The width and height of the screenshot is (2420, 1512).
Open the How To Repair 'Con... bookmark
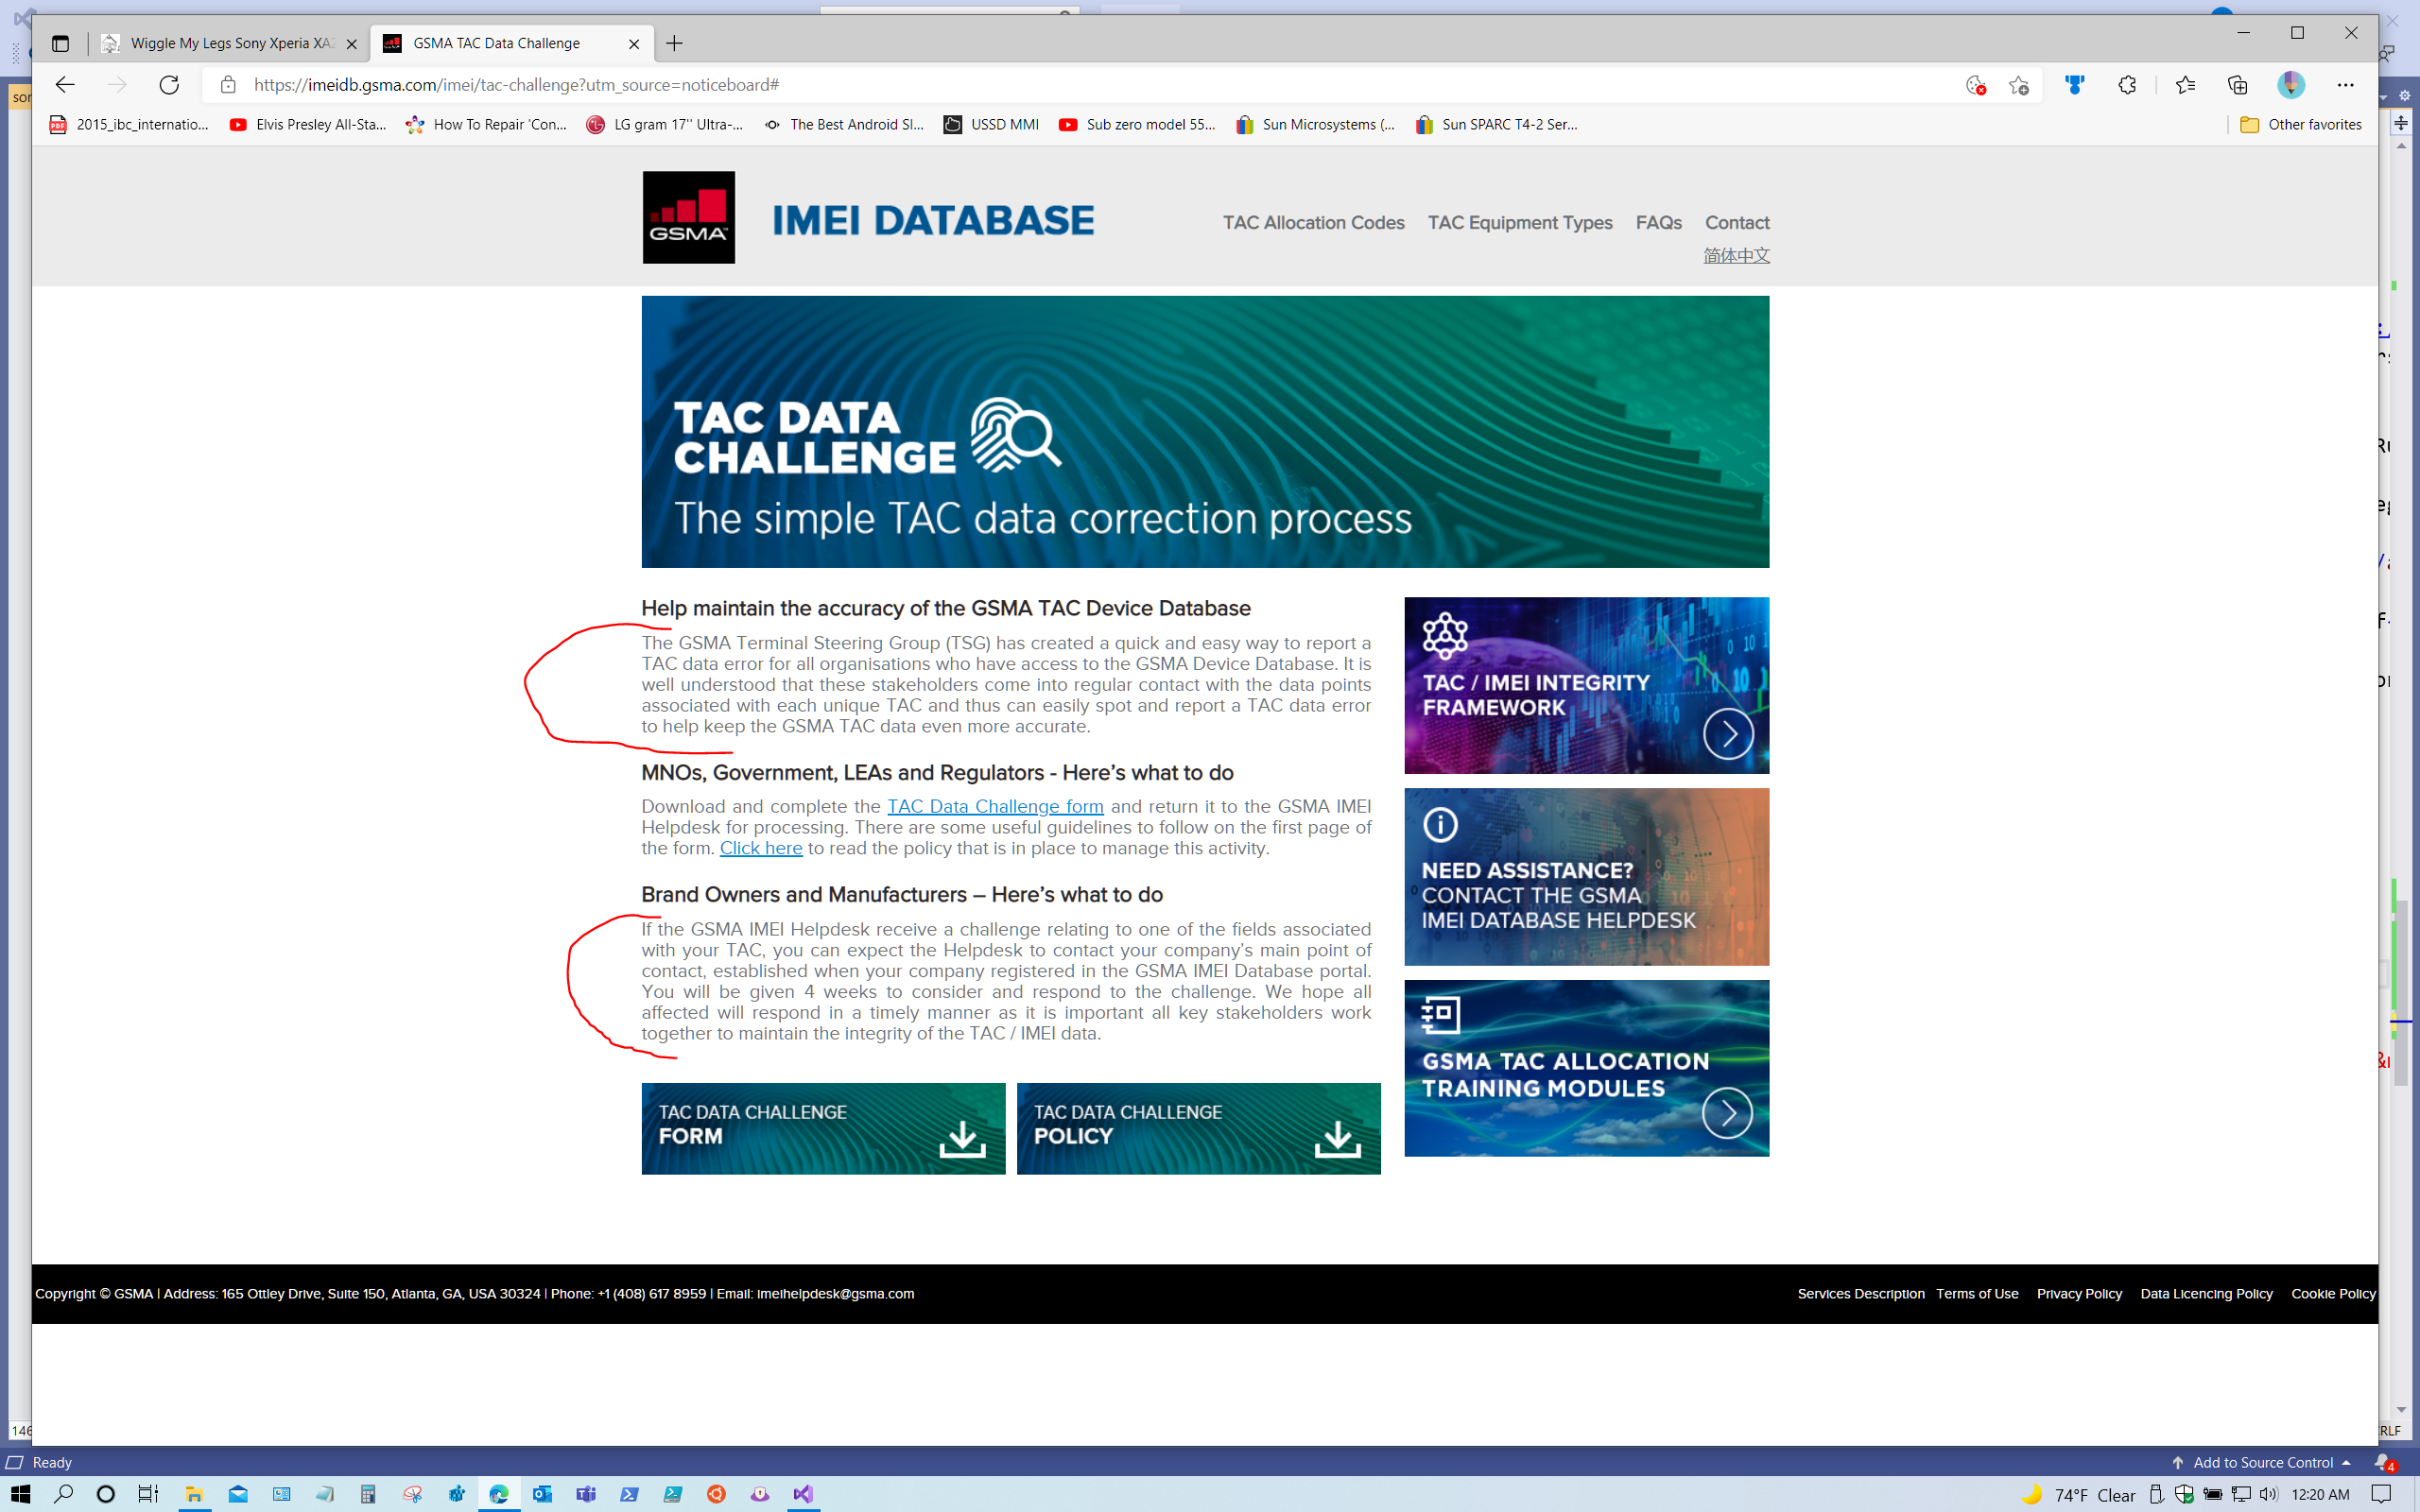point(486,125)
